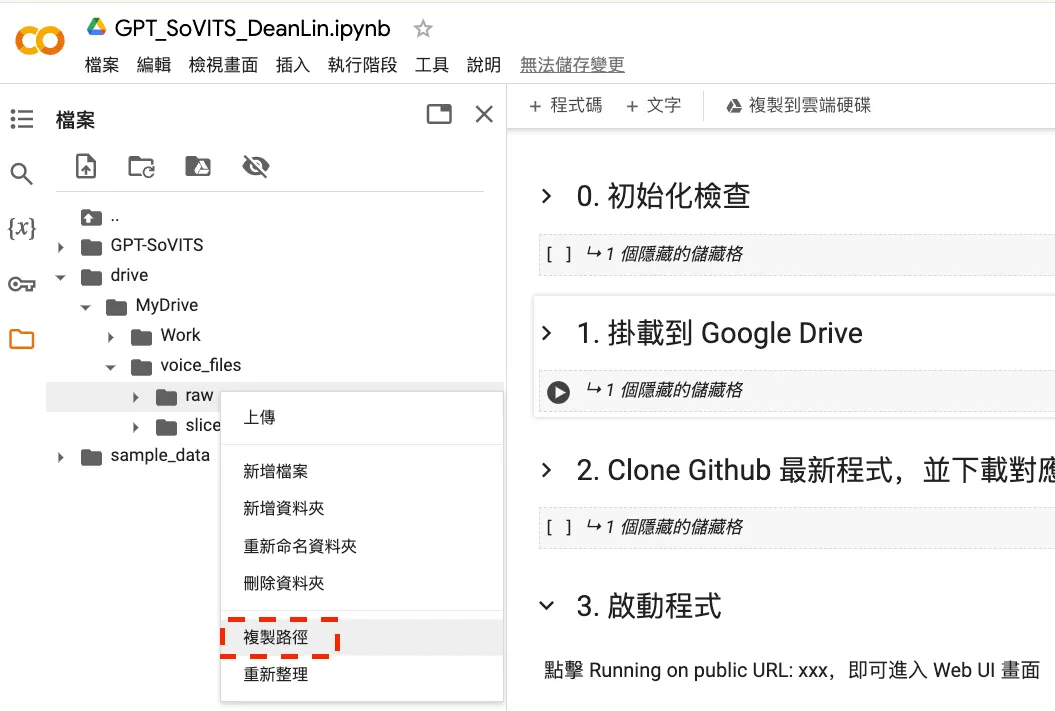Select 新增資料夾 in context menu
The height and width of the screenshot is (711, 1055).
362,509
